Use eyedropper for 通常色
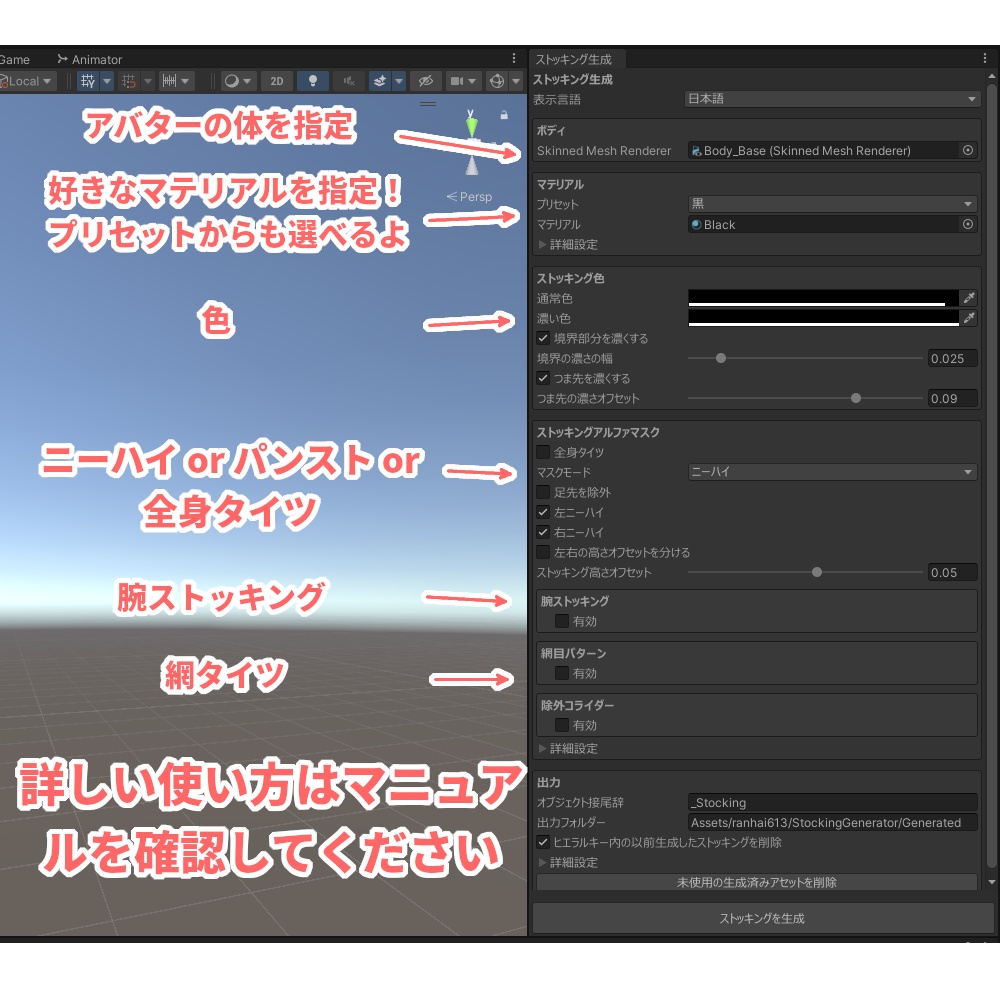The image size is (1000, 1000). click(x=969, y=298)
